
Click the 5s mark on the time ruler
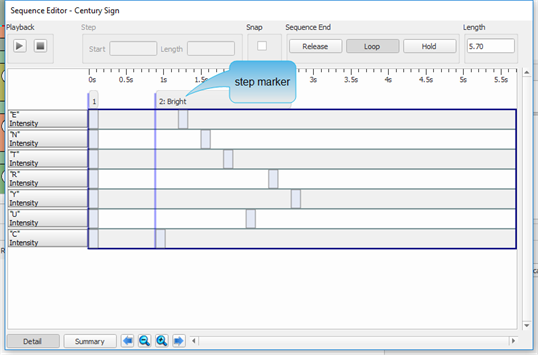click(463, 79)
